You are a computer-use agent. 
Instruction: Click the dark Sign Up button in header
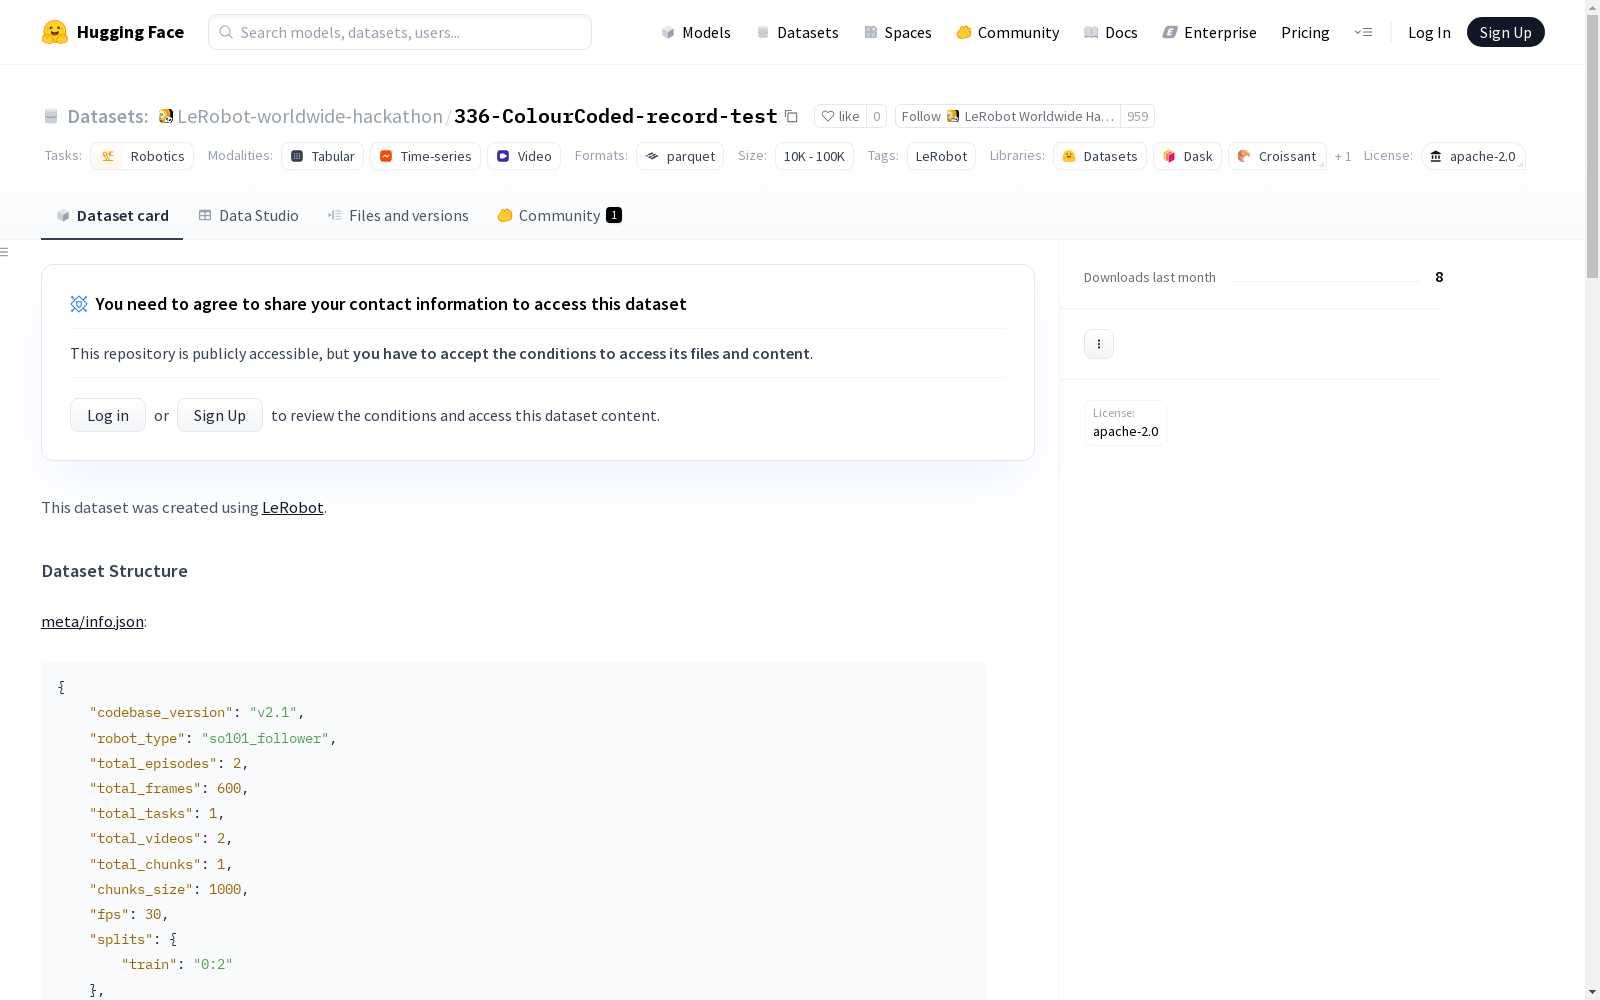[x=1505, y=32]
